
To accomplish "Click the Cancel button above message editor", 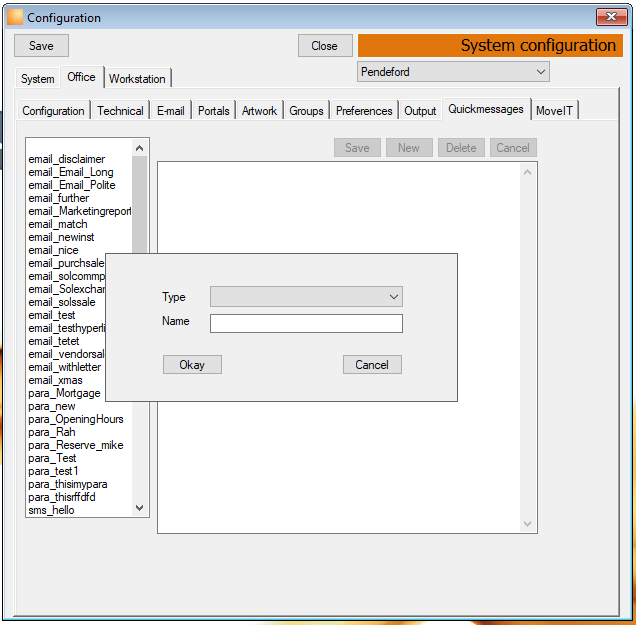I will click(x=513, y=148).
